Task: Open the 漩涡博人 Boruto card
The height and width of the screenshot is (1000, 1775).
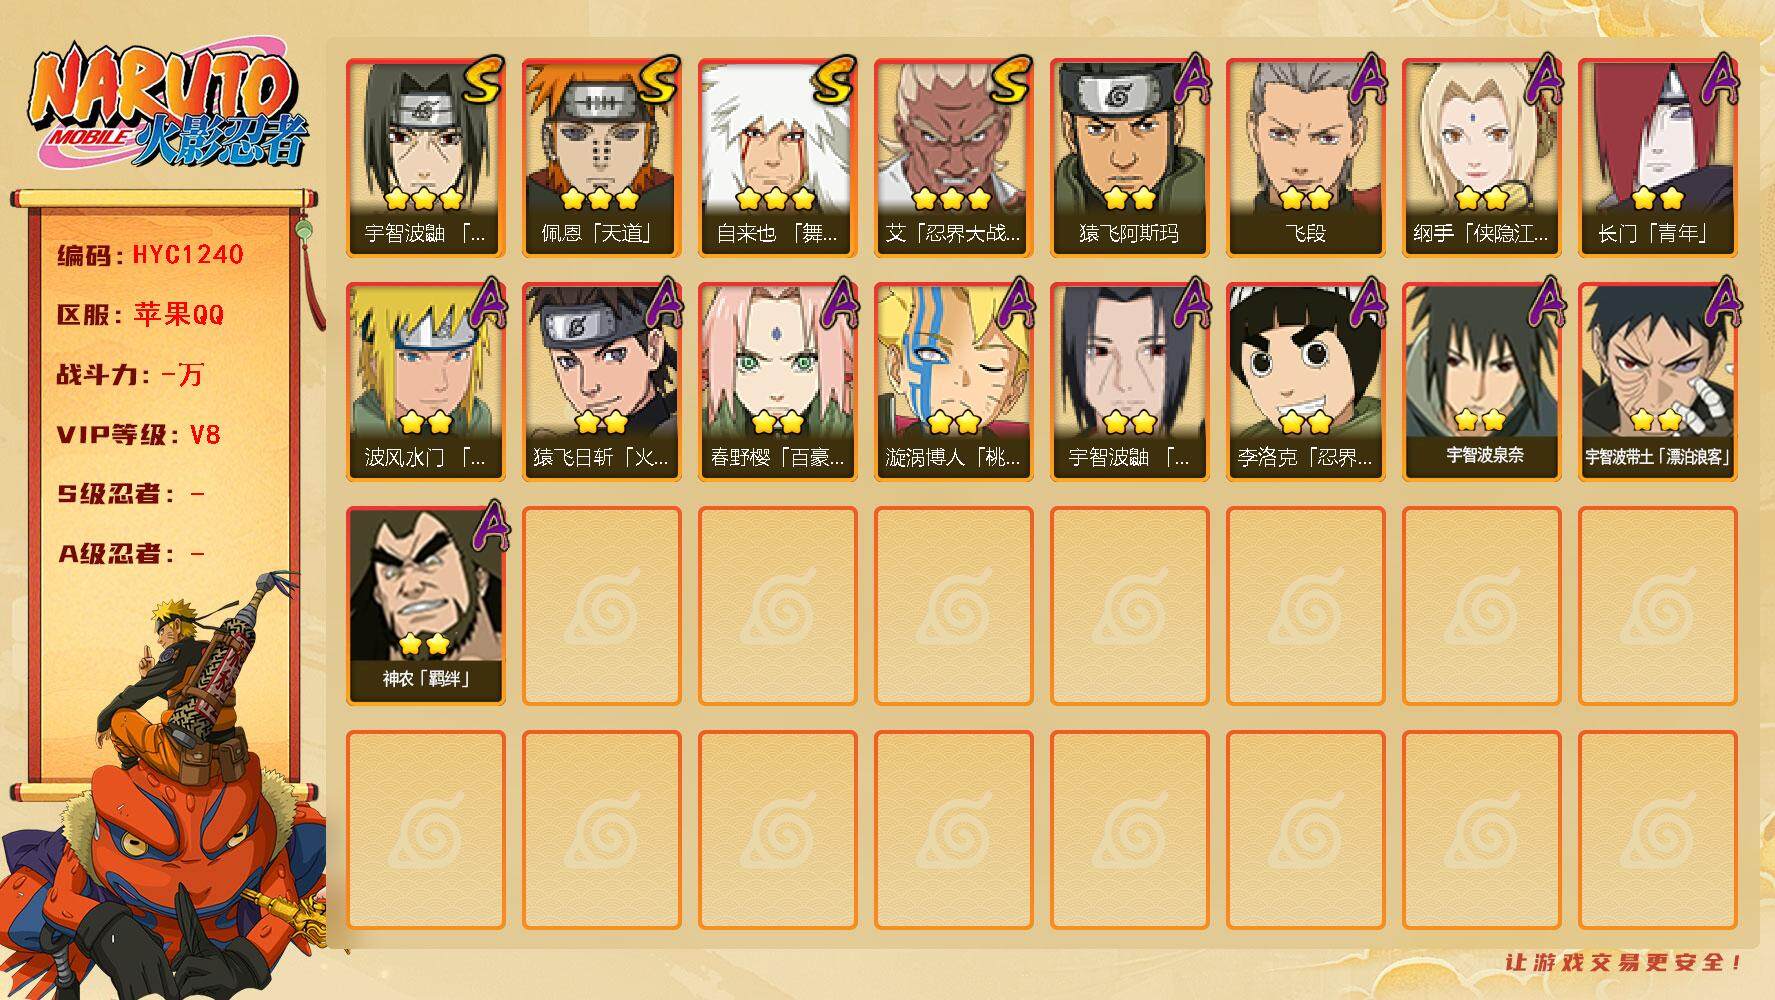Action: click(x=954, y=382)
